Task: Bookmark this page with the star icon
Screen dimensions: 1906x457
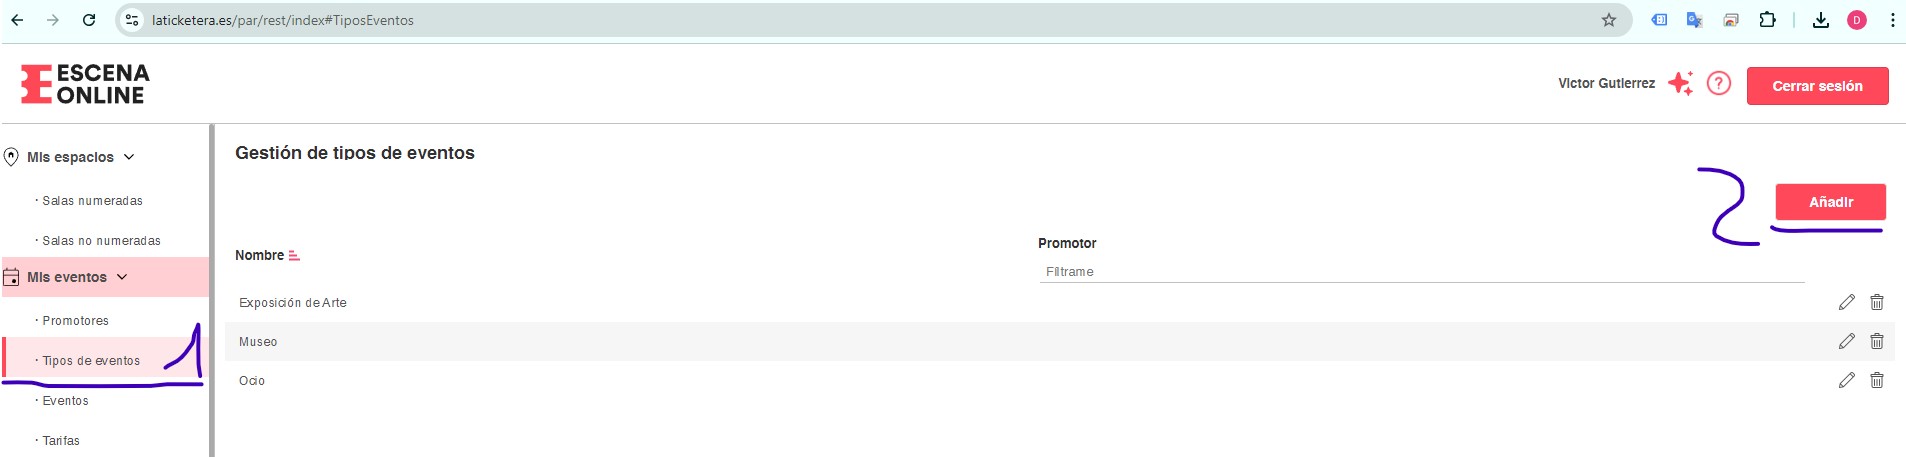Action: tap(1609, 20)
